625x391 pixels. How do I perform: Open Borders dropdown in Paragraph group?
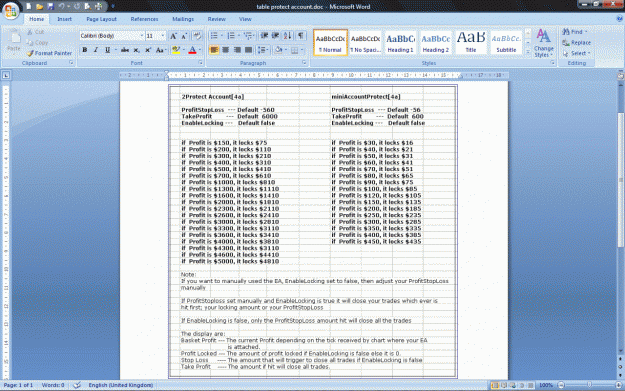click(302, 50)
